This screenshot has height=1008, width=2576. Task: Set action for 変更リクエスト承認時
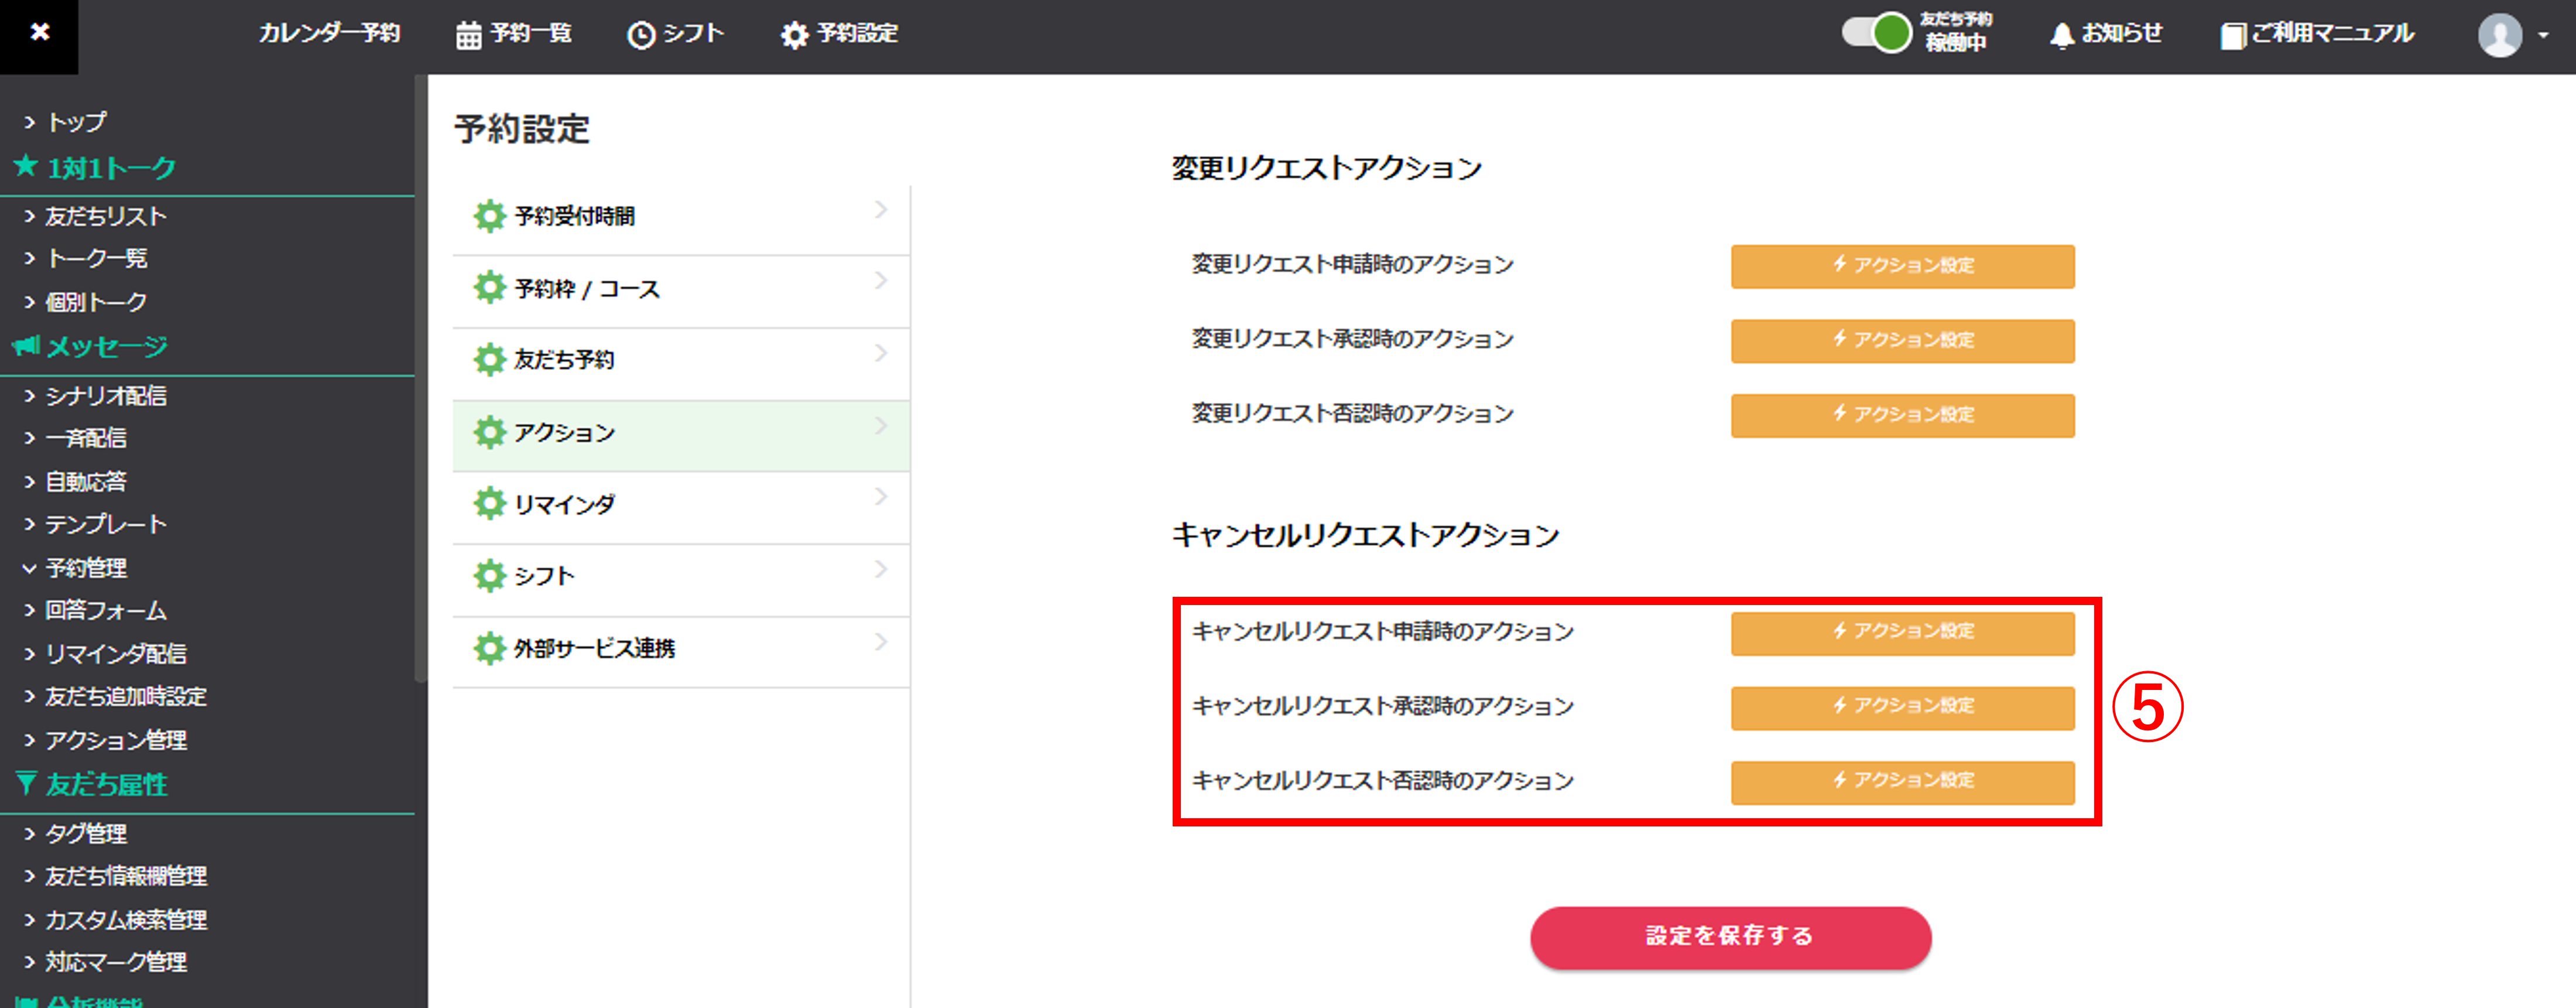click(x=1902, y=341)
